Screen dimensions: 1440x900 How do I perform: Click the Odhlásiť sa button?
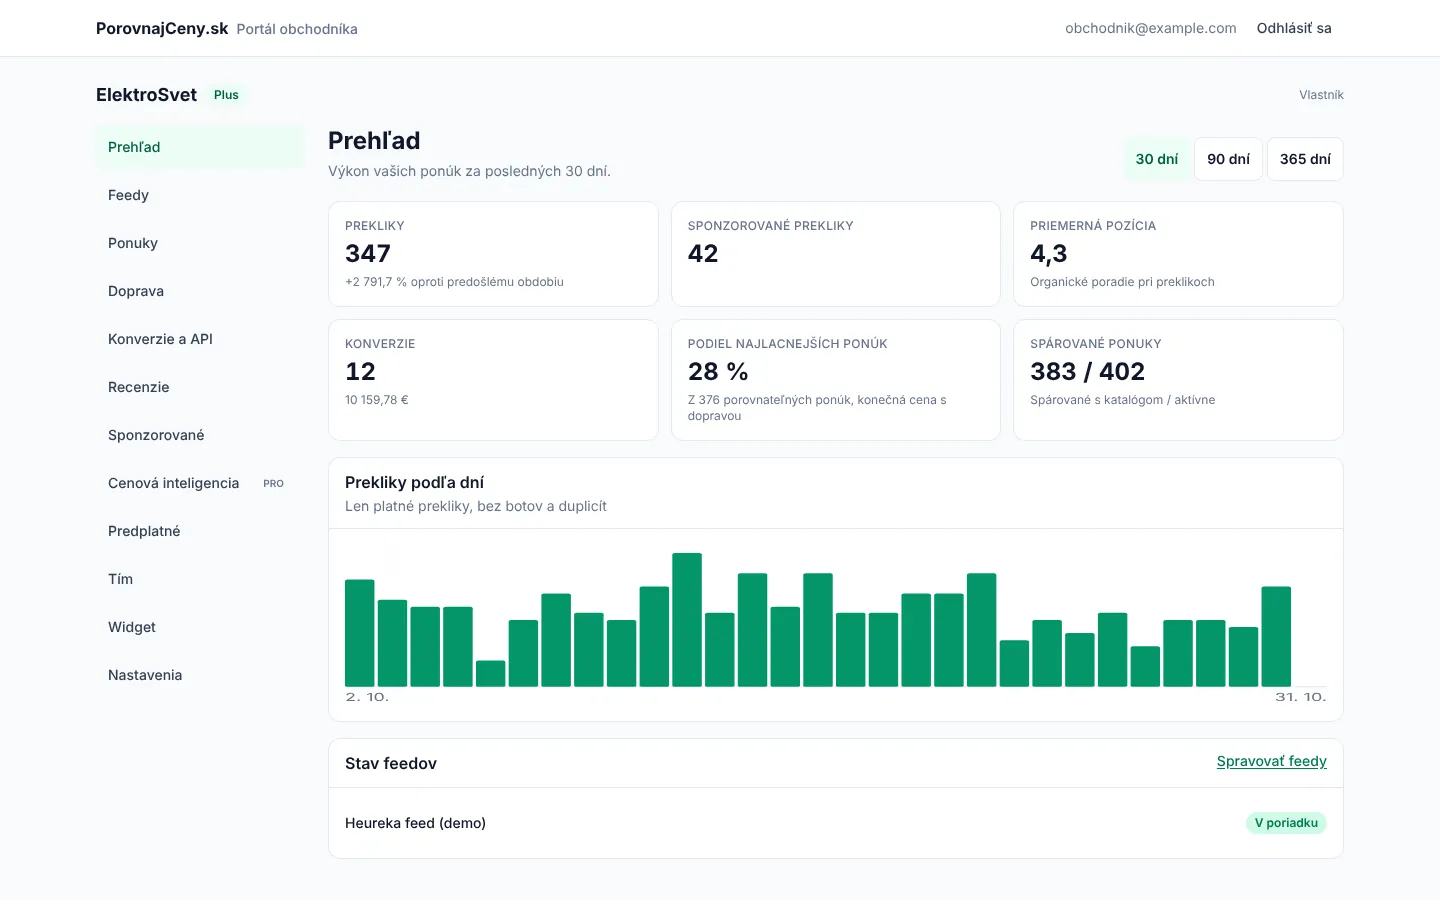pyautogui.click(x=1294, y=28)
